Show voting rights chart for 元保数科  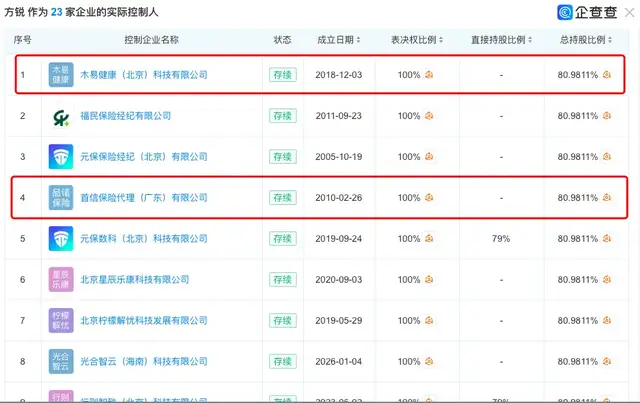pos(429,238)
